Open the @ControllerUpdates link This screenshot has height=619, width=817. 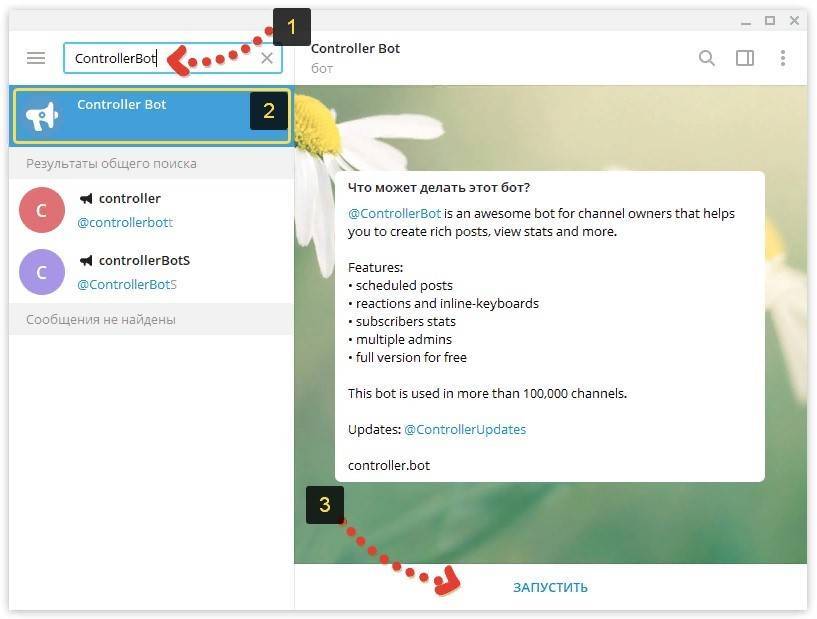coord(465,430)
